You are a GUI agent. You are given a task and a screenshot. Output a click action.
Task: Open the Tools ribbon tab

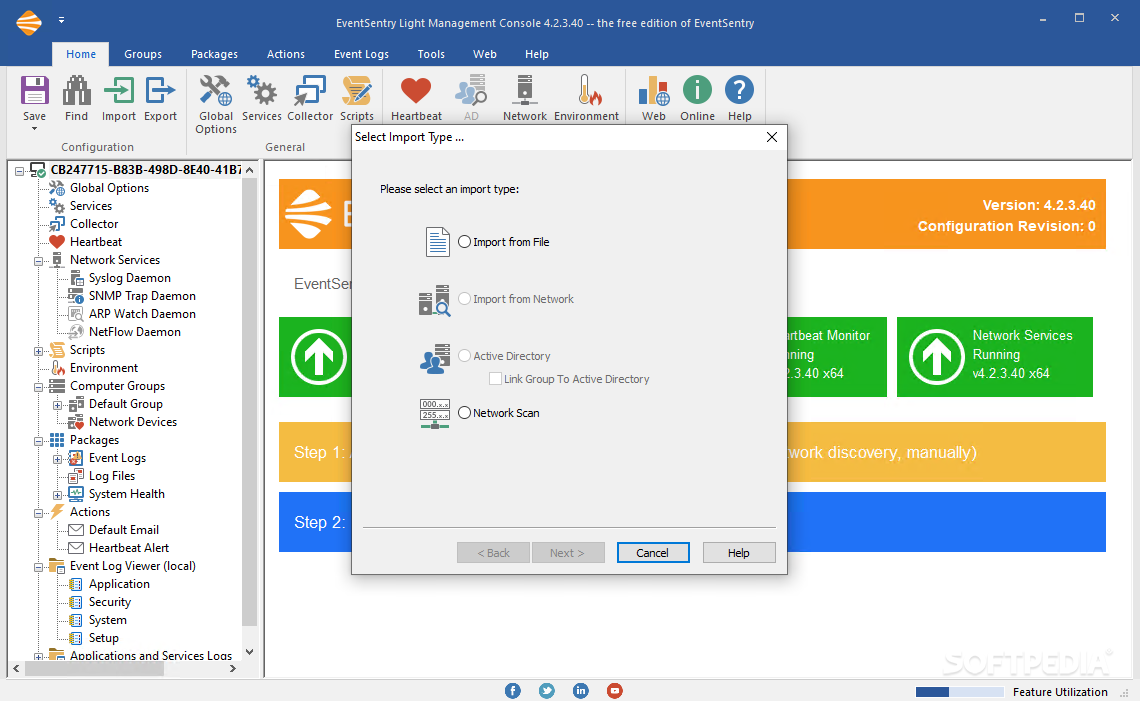pyautogui.click(x=430, y=54)
